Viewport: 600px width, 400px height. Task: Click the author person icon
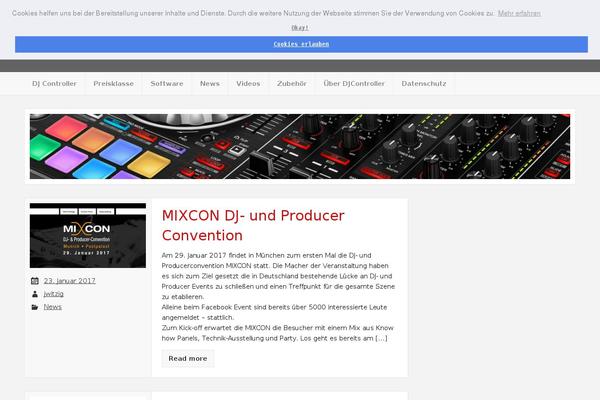(35, 294)
